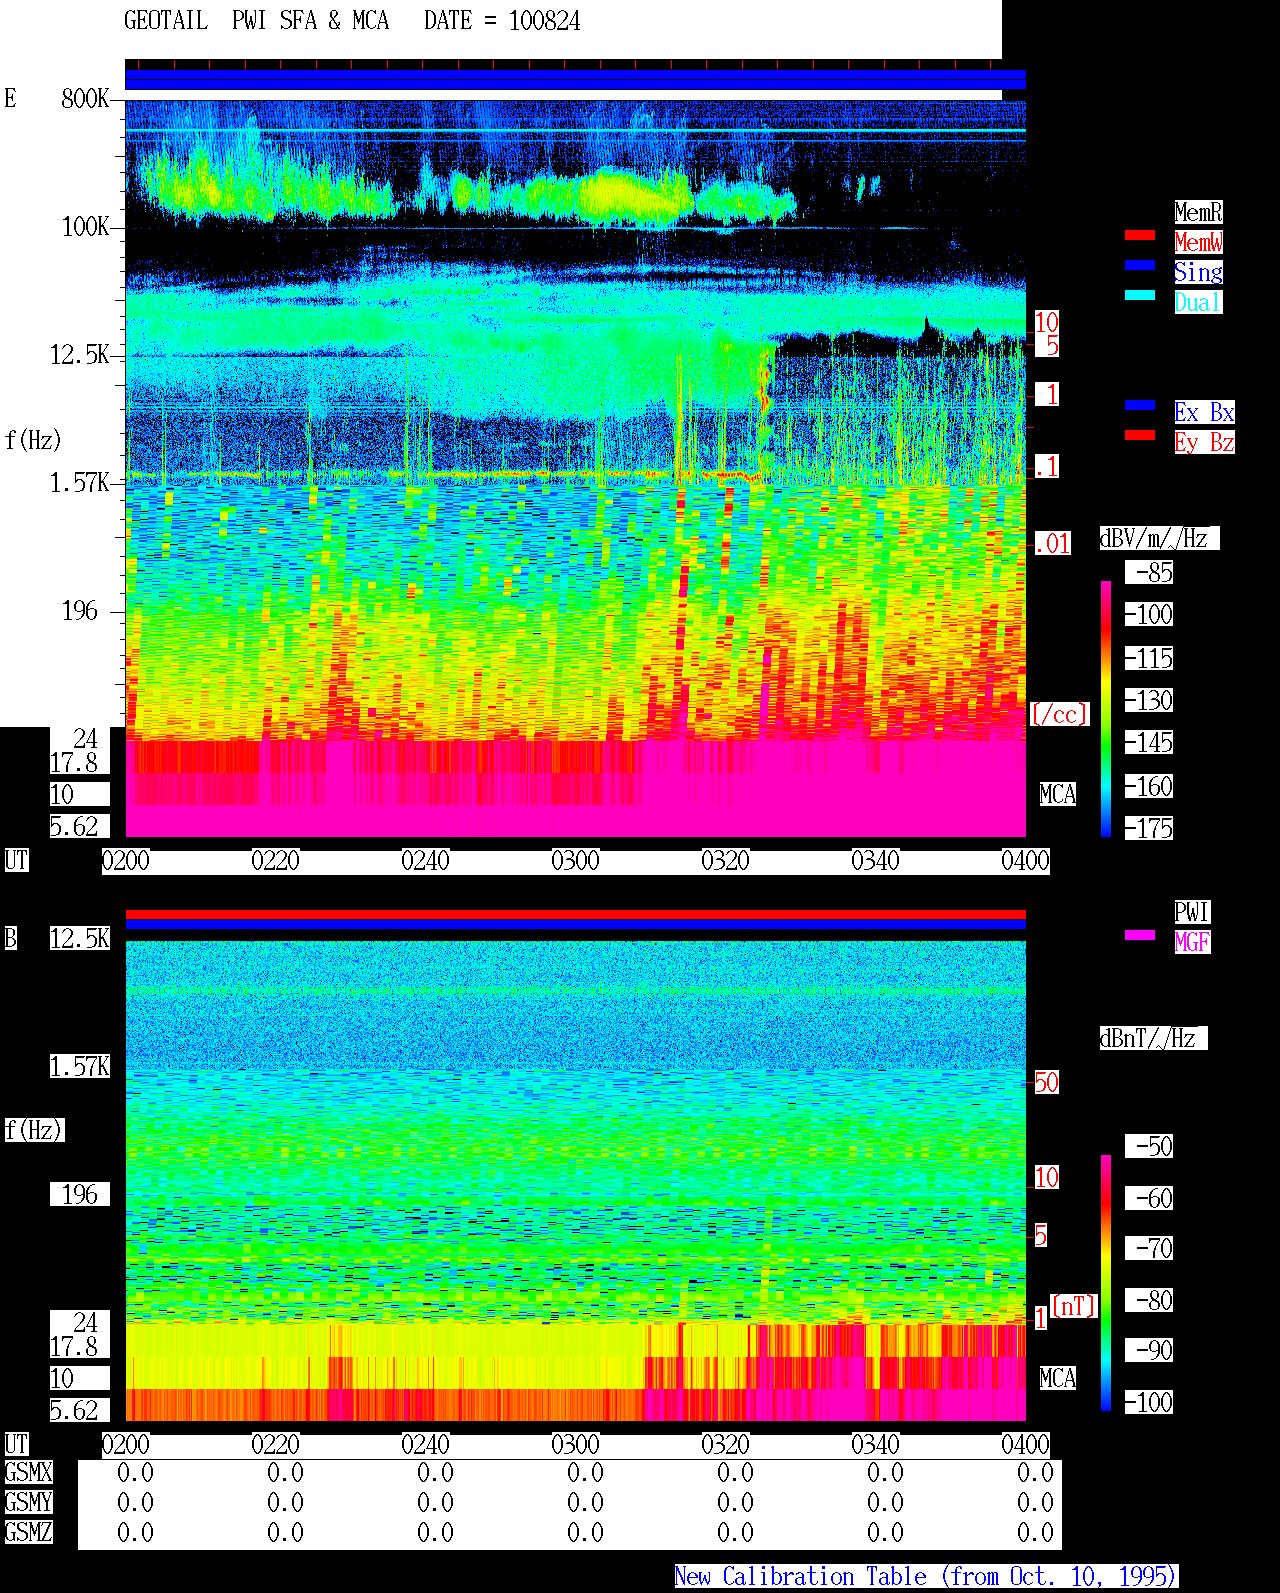This screenshot has height=1593, width=1280.
Task: Click the GEOTAIL PWI SFA & MCA title
Action: [x=256, y=21]
